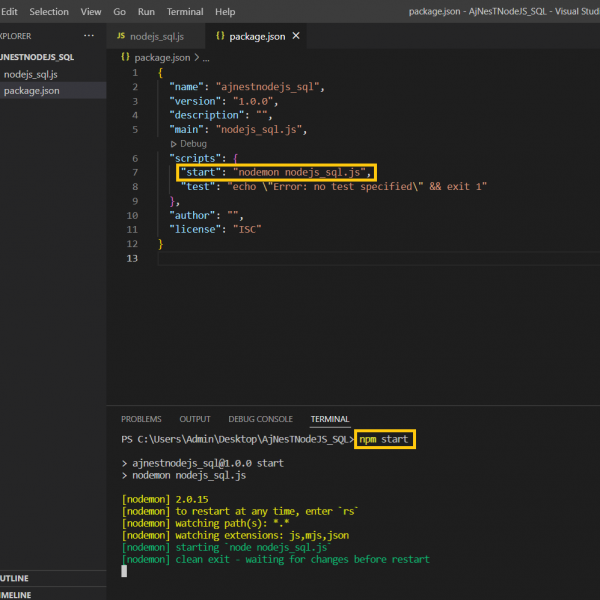Select package.json in the Explorer file tree
This screenshot has width=600, height=600.
[x=31, y=90]
